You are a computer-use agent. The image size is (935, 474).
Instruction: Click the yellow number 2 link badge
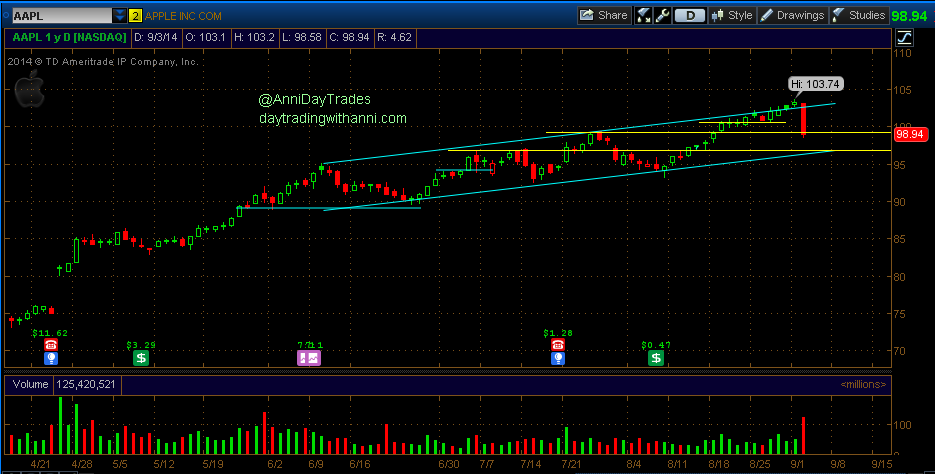click(x=135, y=16)
